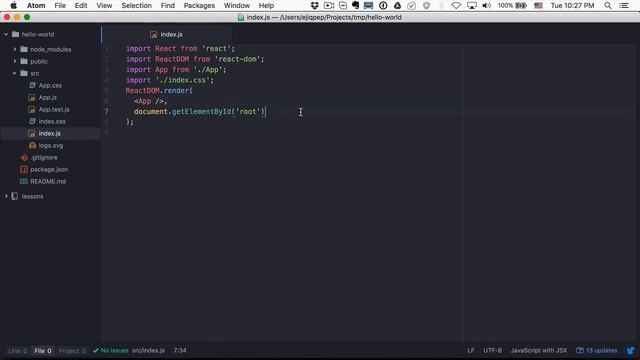Open Spotlight search magnifier icon
The width and height of the screenshot is (640, 360).
pyautogui.click(x=608, y=5)
